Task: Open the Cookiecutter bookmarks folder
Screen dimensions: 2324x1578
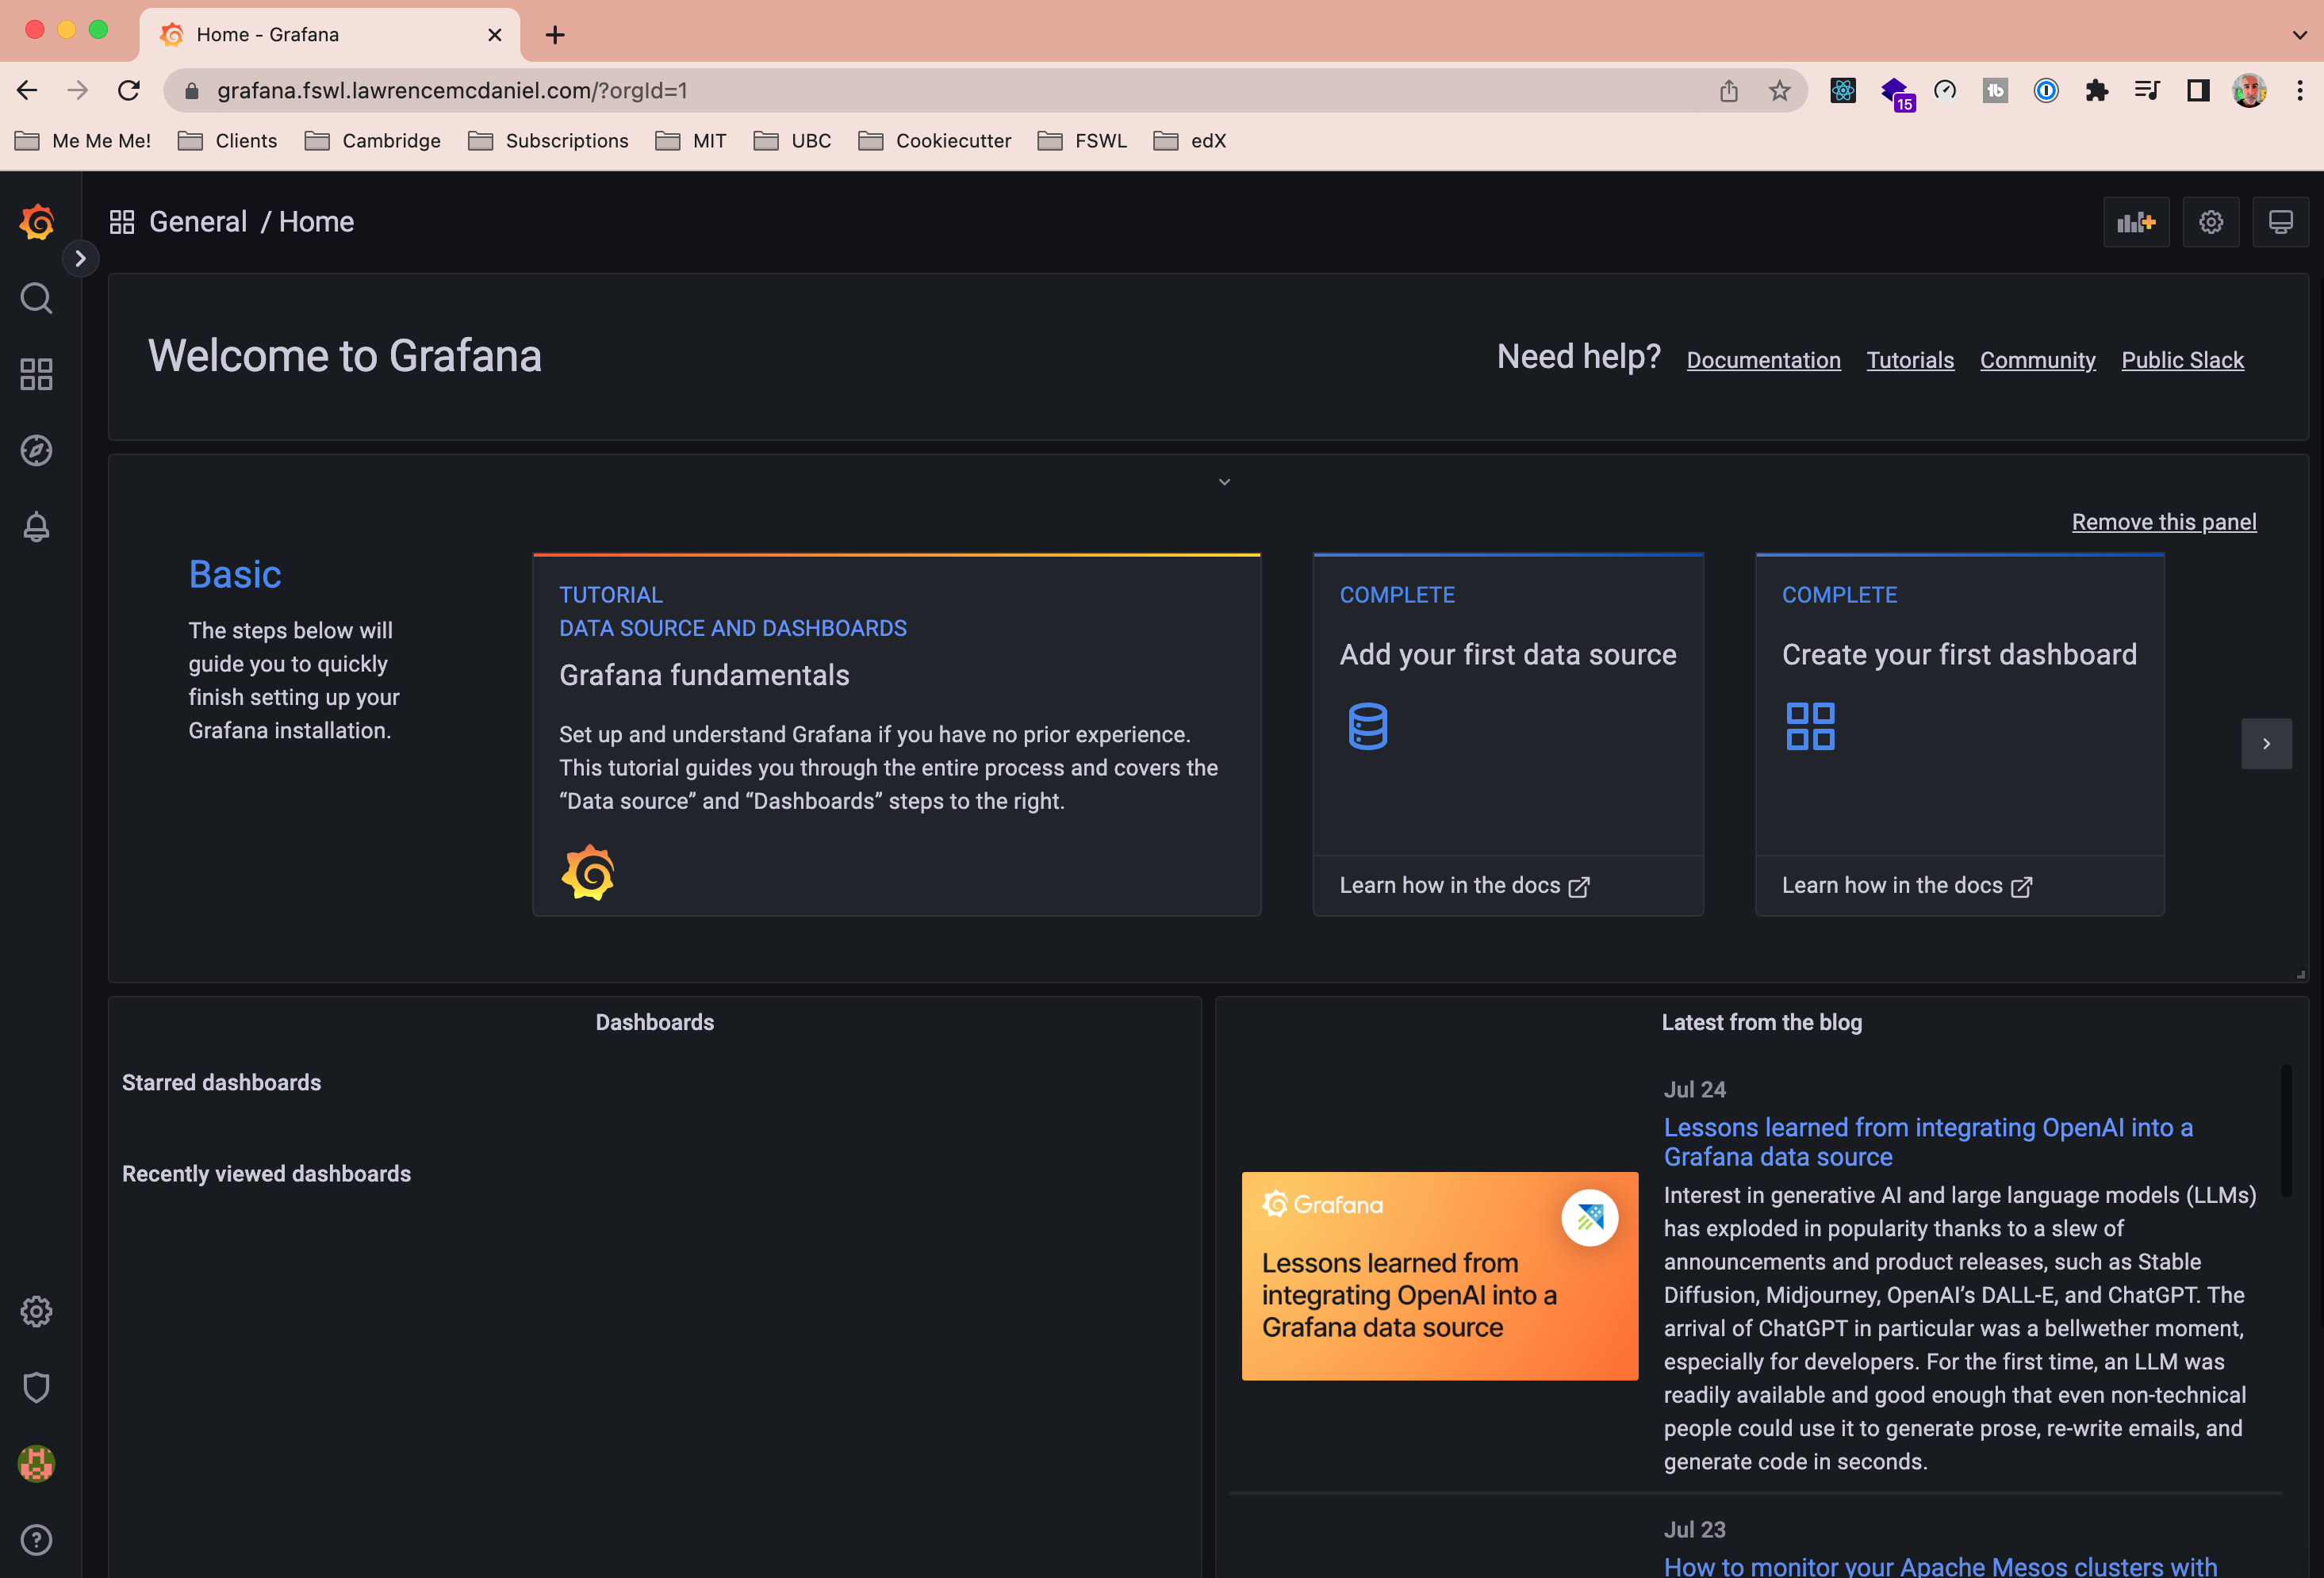Action: (x=935, y=141)
